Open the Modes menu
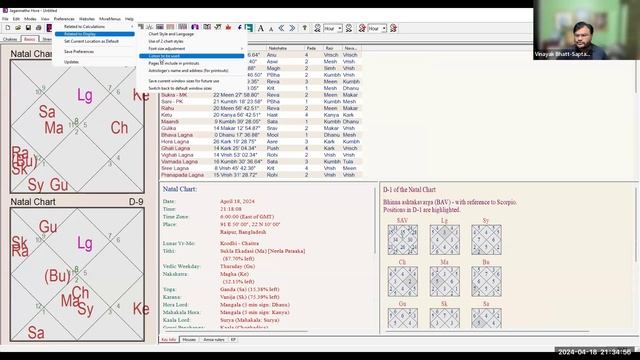The image size is (640, 360). [x=30, y=19]
